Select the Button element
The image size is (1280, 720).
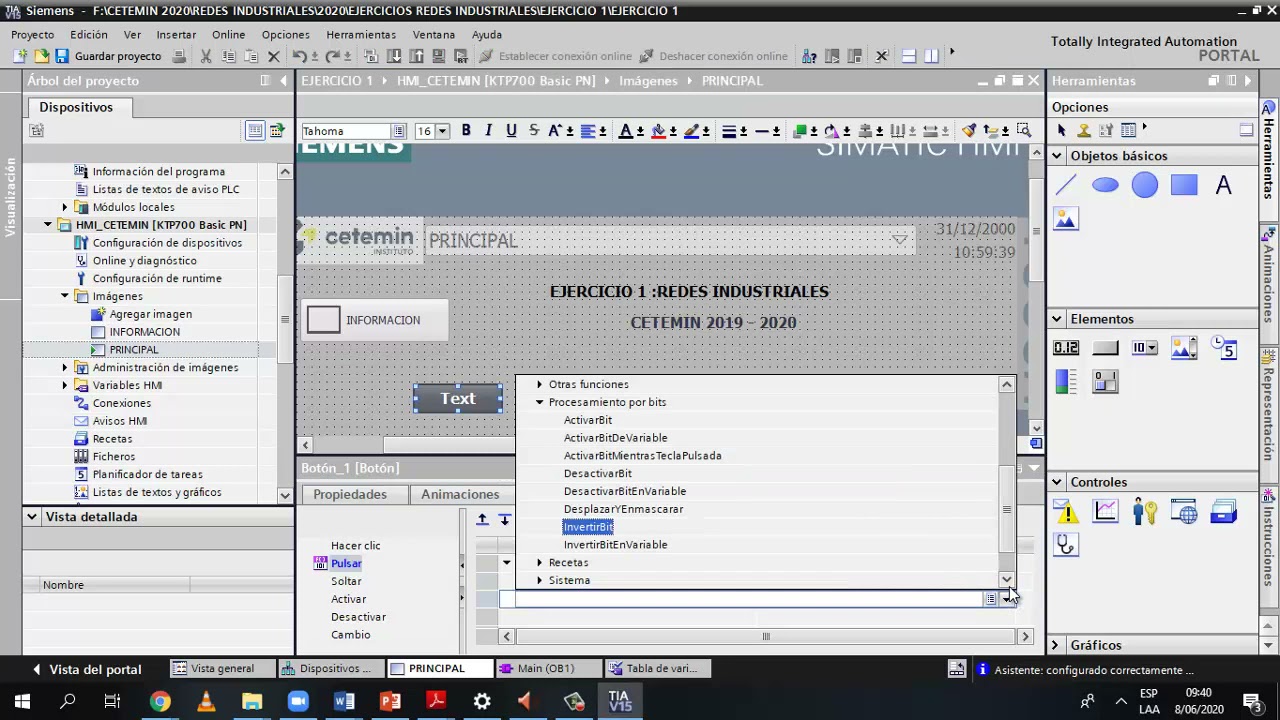(1105, 348)
